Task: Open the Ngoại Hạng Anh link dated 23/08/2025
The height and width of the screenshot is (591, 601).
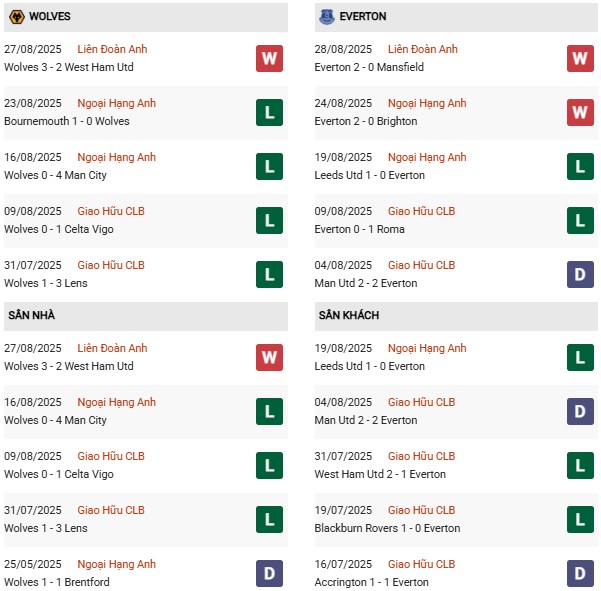Action: click(116, 103)
